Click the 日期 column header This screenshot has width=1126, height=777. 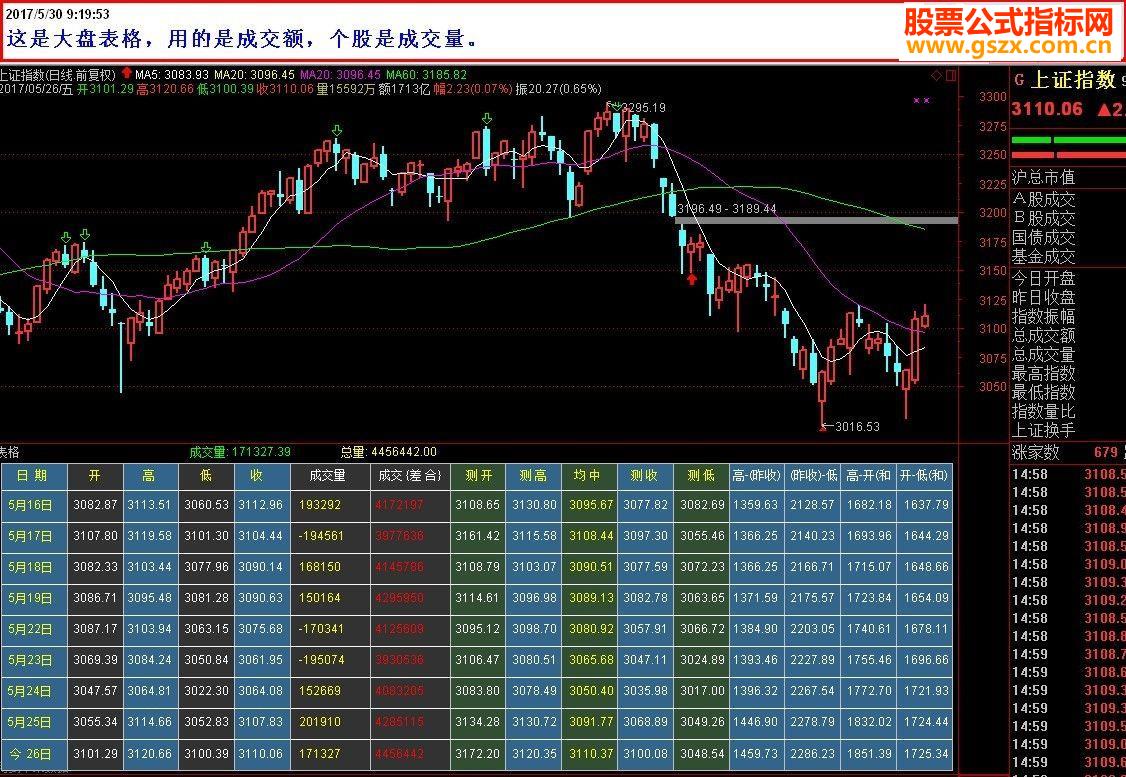34,476
